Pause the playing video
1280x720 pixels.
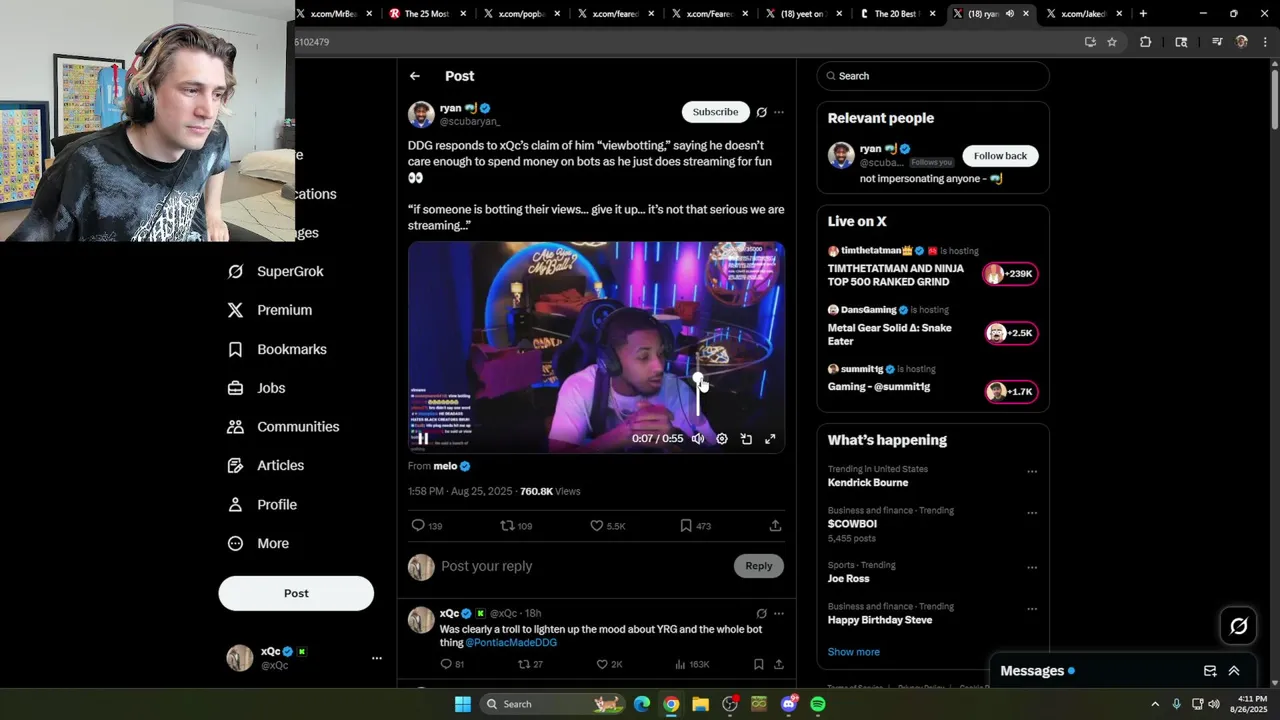(x=423, y=438)
